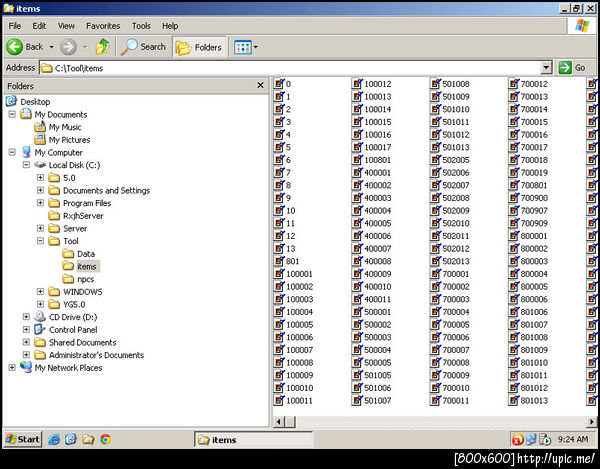Expand the YGS.0 folder

point(40,304)
